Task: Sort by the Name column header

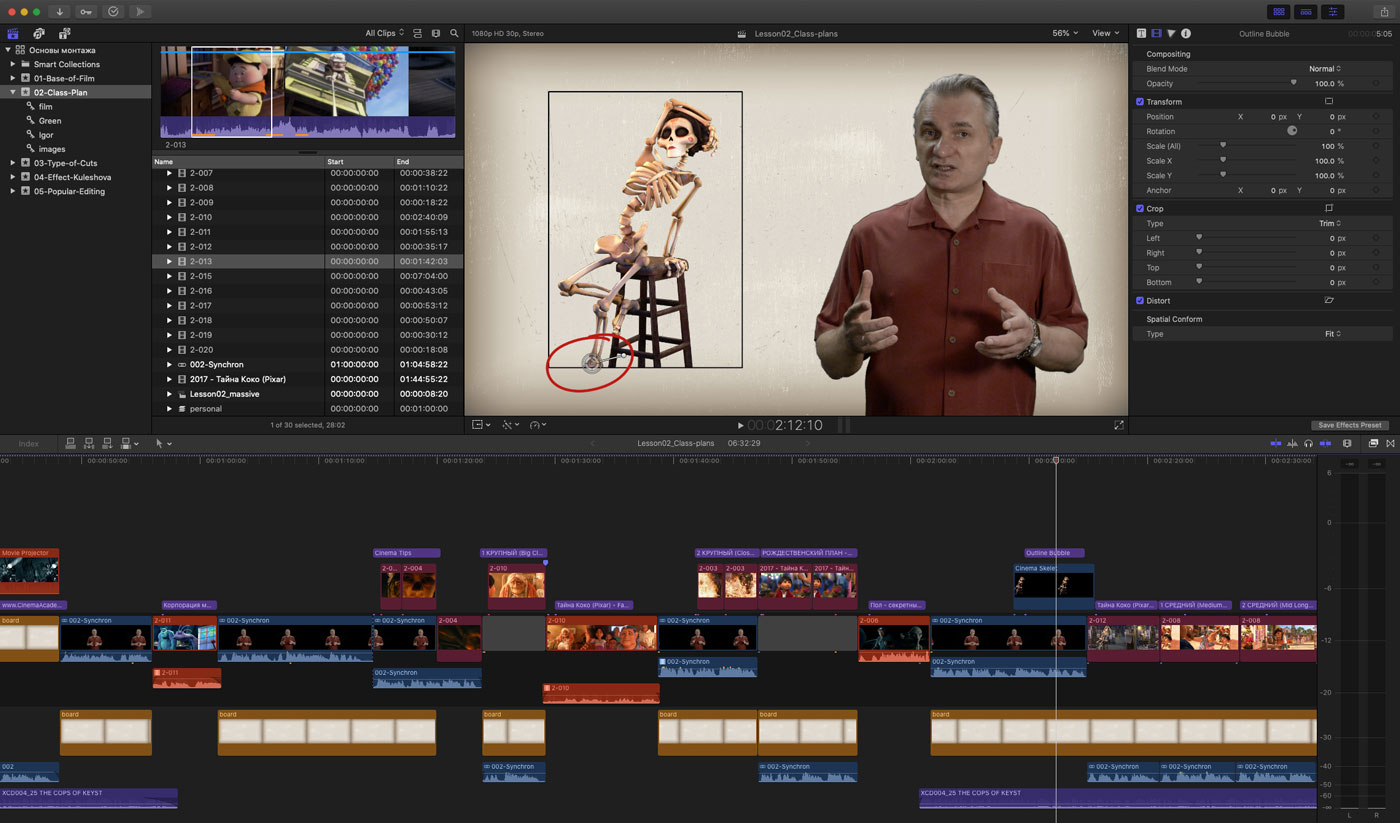Action: [238, 161]
